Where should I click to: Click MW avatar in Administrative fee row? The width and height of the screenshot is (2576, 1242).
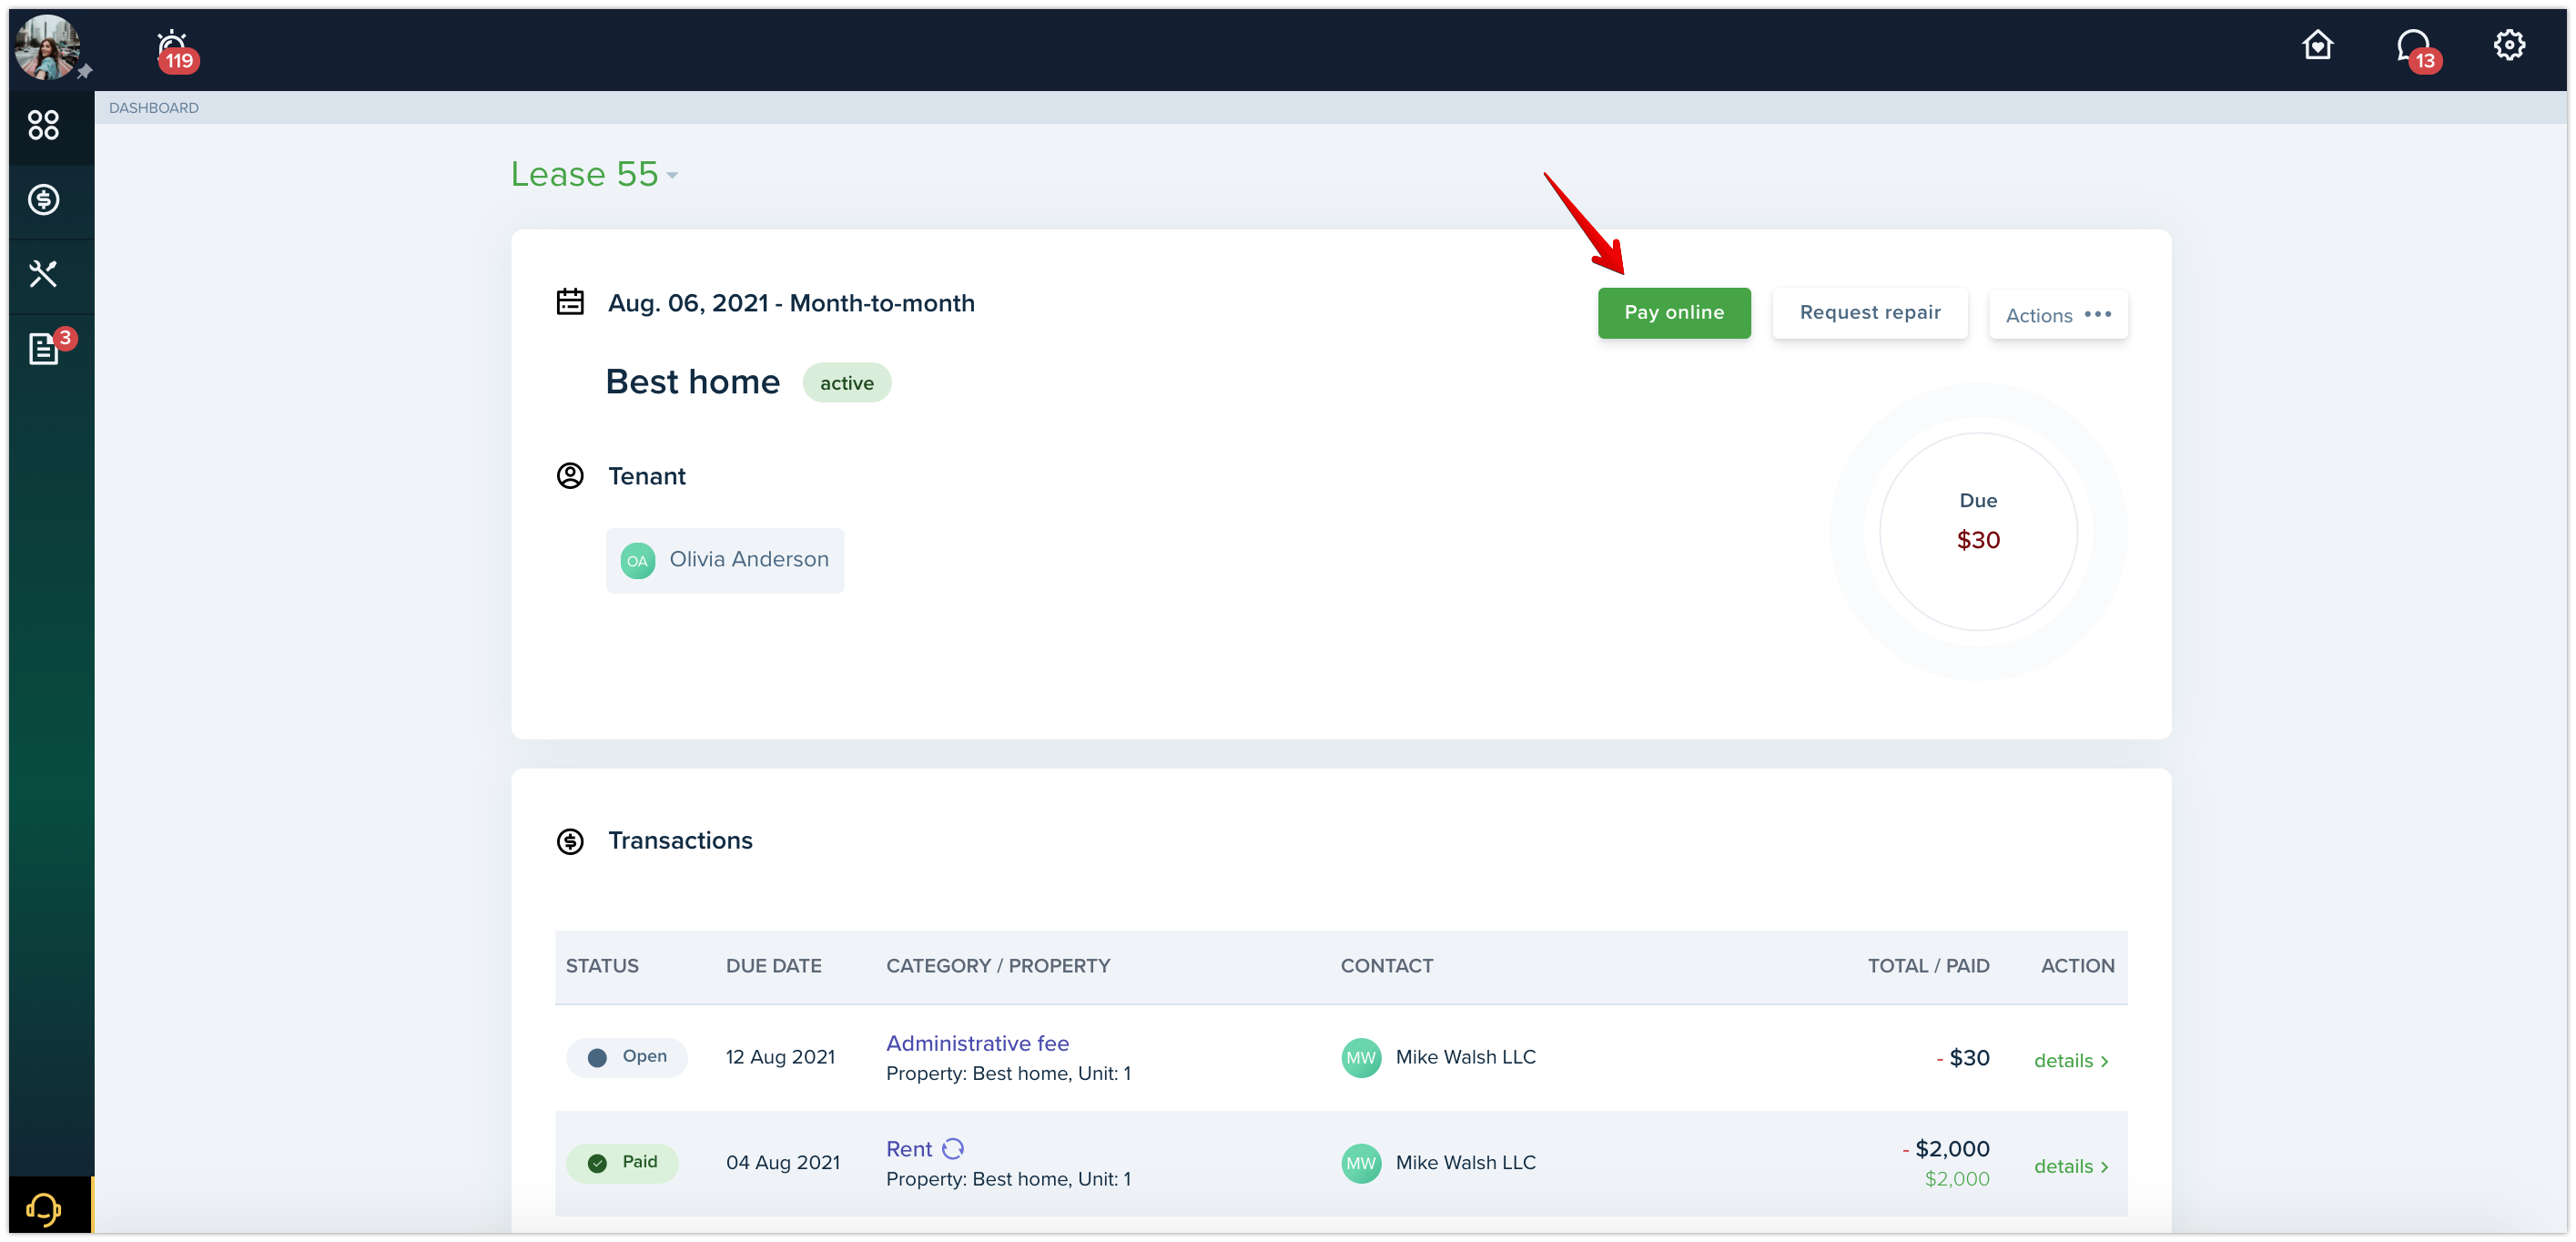coord(1360,1057)
